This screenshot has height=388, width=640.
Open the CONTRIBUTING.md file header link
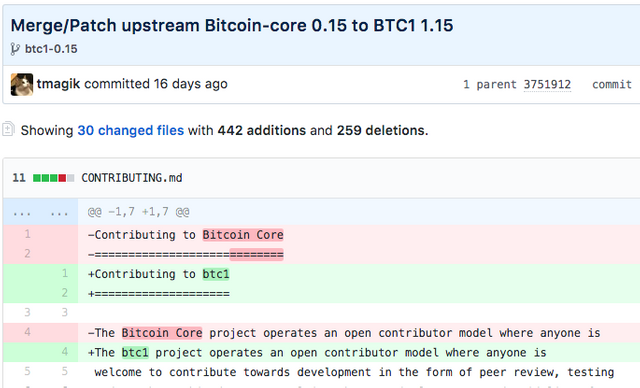pos(132,178)
